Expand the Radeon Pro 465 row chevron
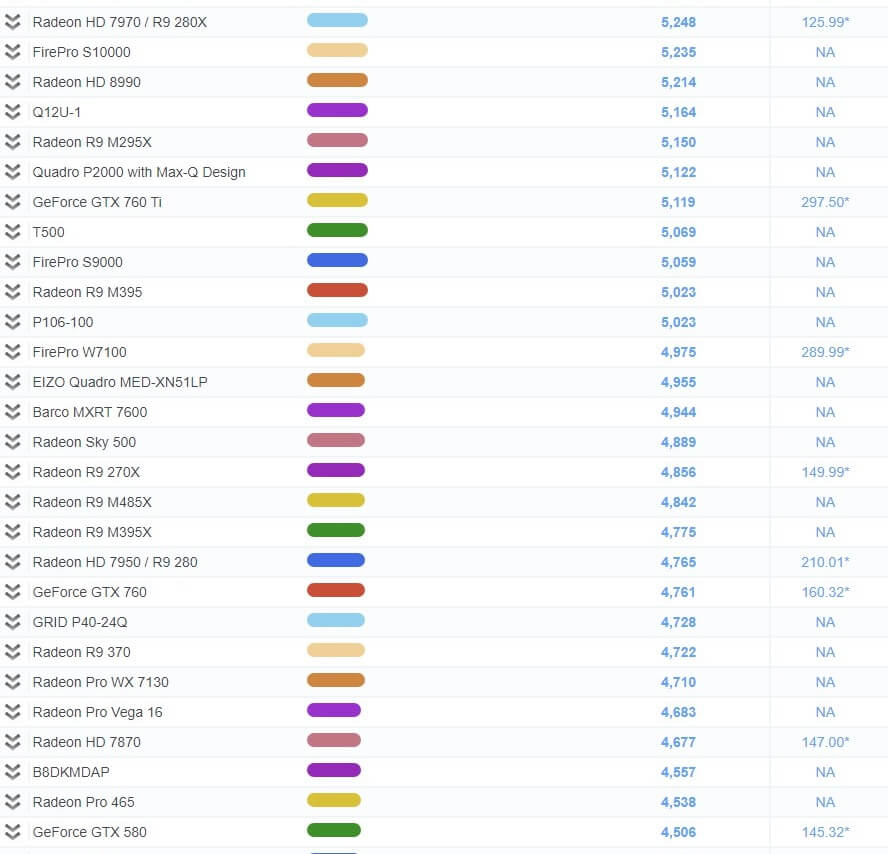This screenshot has width=888, height=854. point(12,802)
